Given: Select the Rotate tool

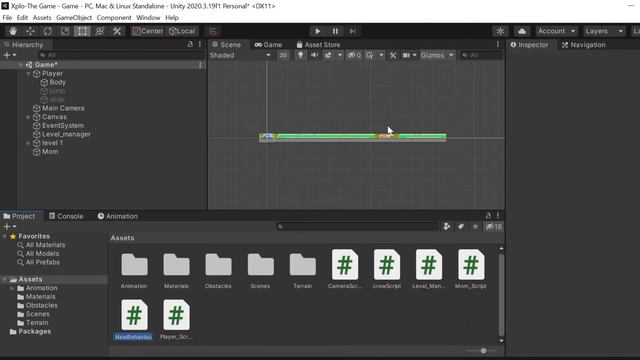Looking at the screenshot, I should click(47, 31).
